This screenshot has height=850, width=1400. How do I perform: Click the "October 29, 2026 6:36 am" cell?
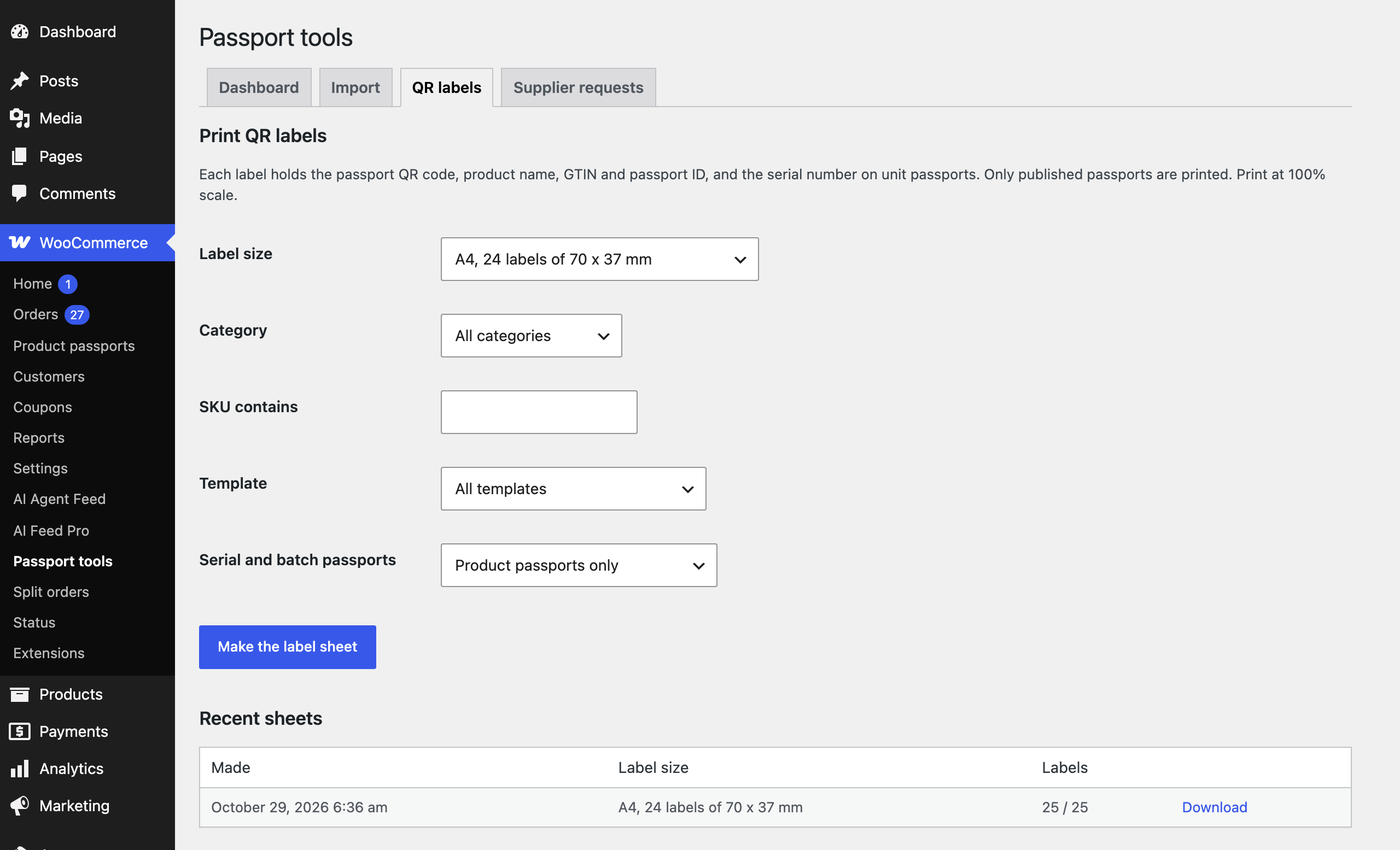point(299,807)
